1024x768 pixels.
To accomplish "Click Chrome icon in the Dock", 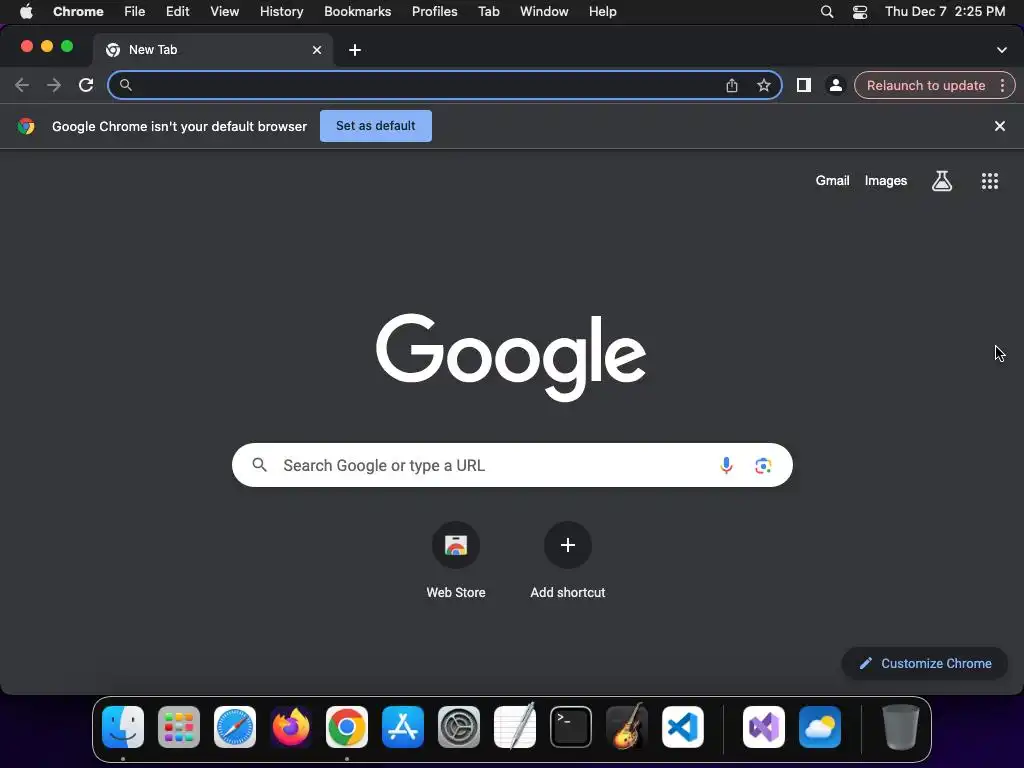I will tap(347, 727).
